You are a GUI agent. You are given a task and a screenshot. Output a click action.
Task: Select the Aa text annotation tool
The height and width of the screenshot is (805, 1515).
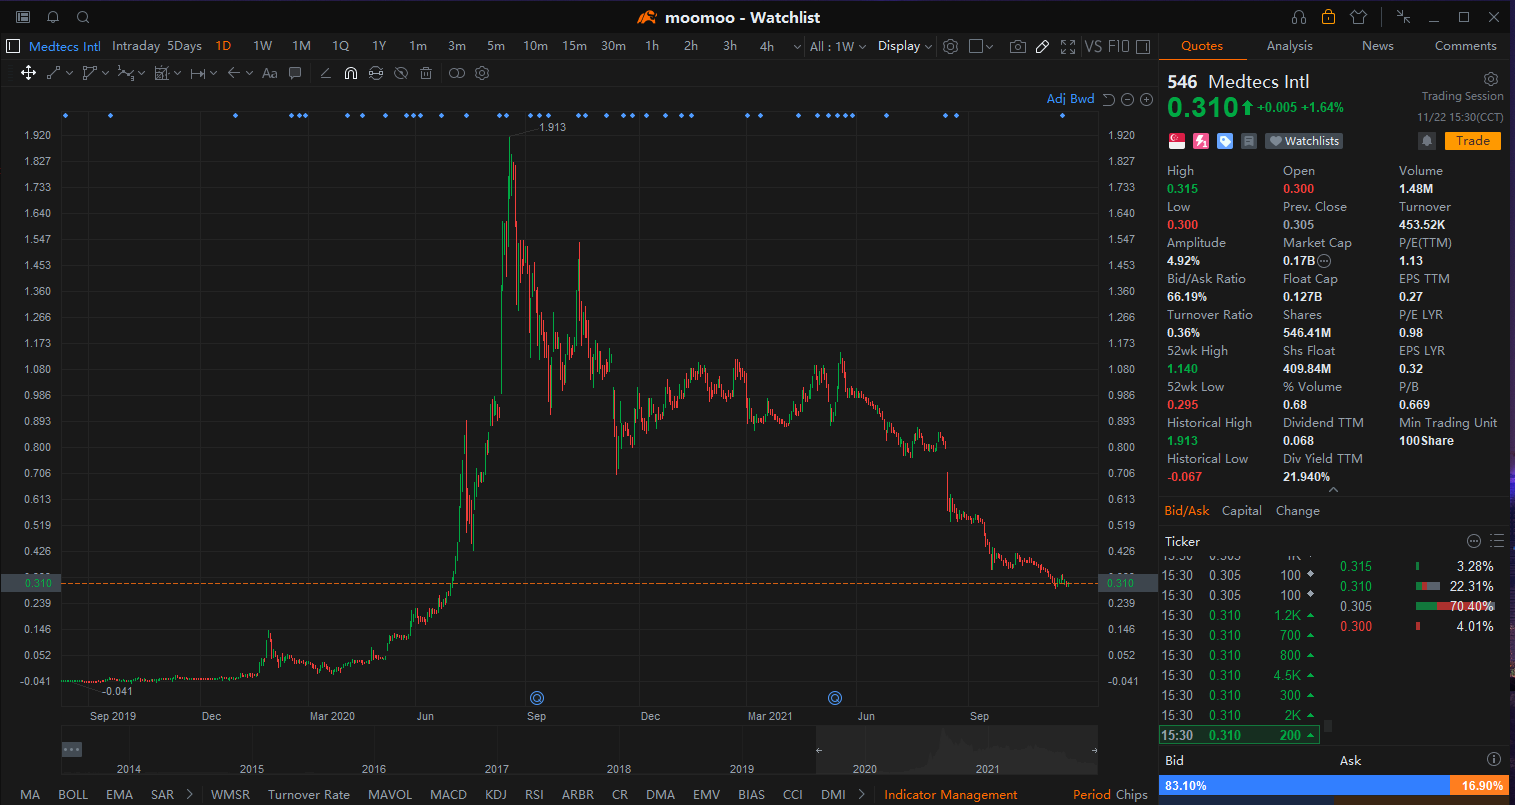click(269, 72)
